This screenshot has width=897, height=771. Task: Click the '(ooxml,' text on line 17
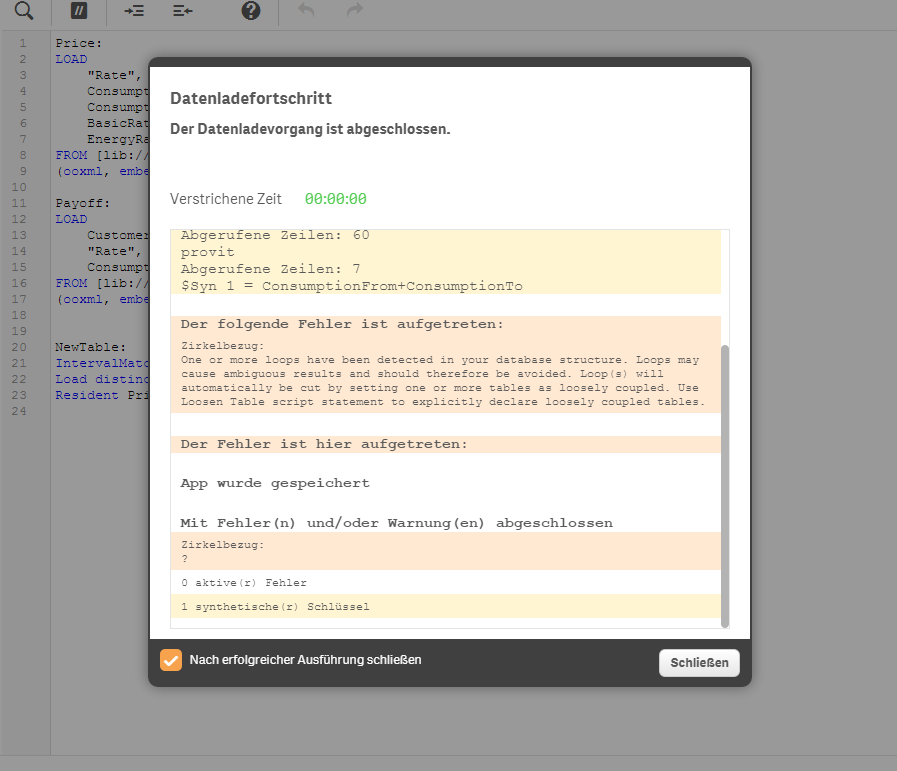click(x=82, y=300)
